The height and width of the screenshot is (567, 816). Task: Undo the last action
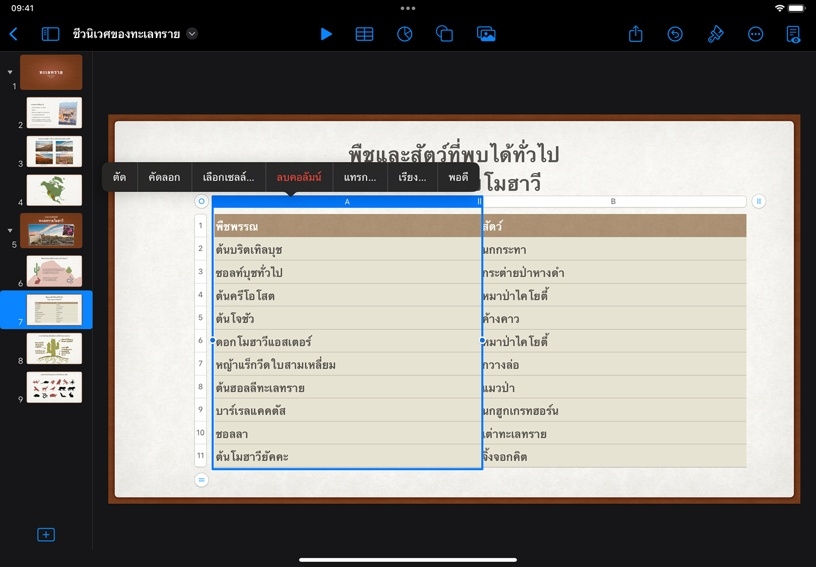tap(675, 34)
